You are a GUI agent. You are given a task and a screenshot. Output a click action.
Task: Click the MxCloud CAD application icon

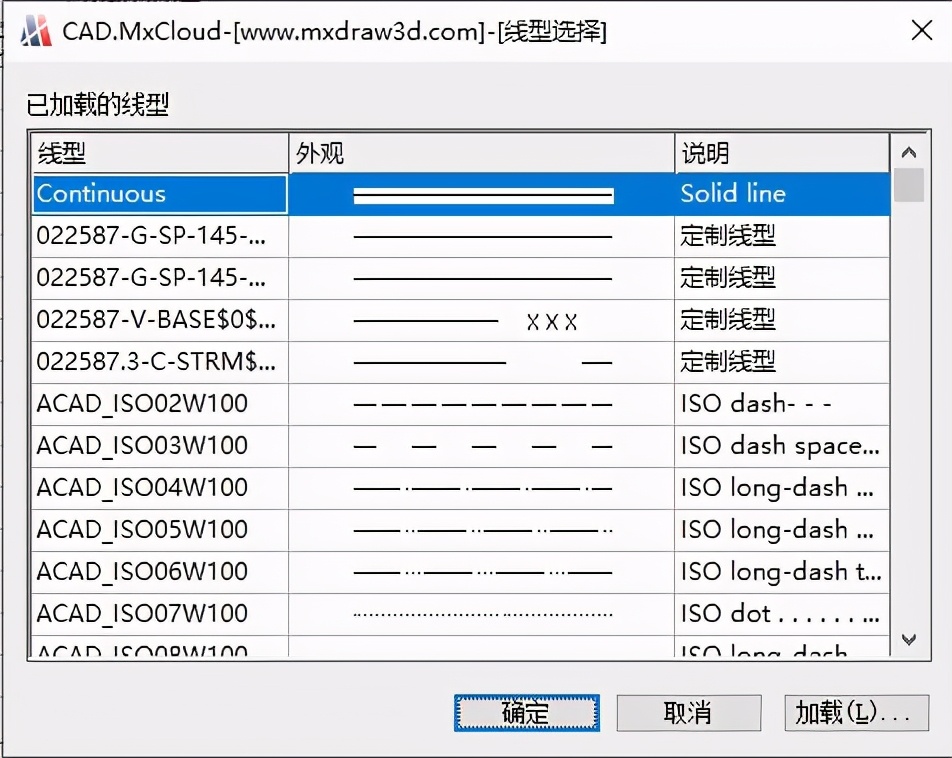click(35, 30)
